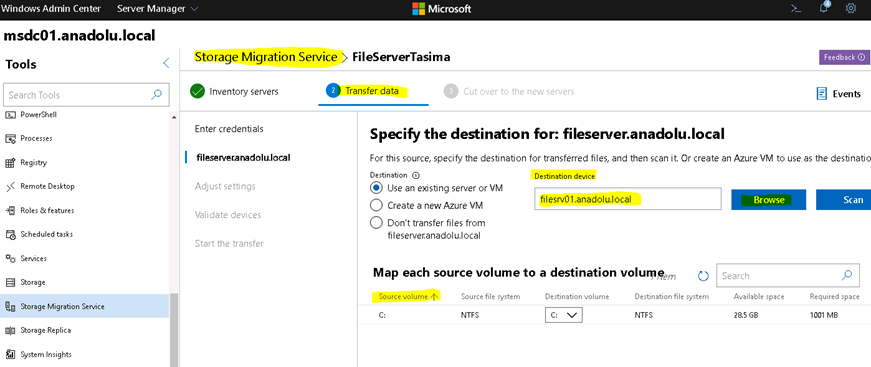This screenshot has height=367, width=871.
Task: Select Create a new Azure VM option
Action: click(427, 205)
